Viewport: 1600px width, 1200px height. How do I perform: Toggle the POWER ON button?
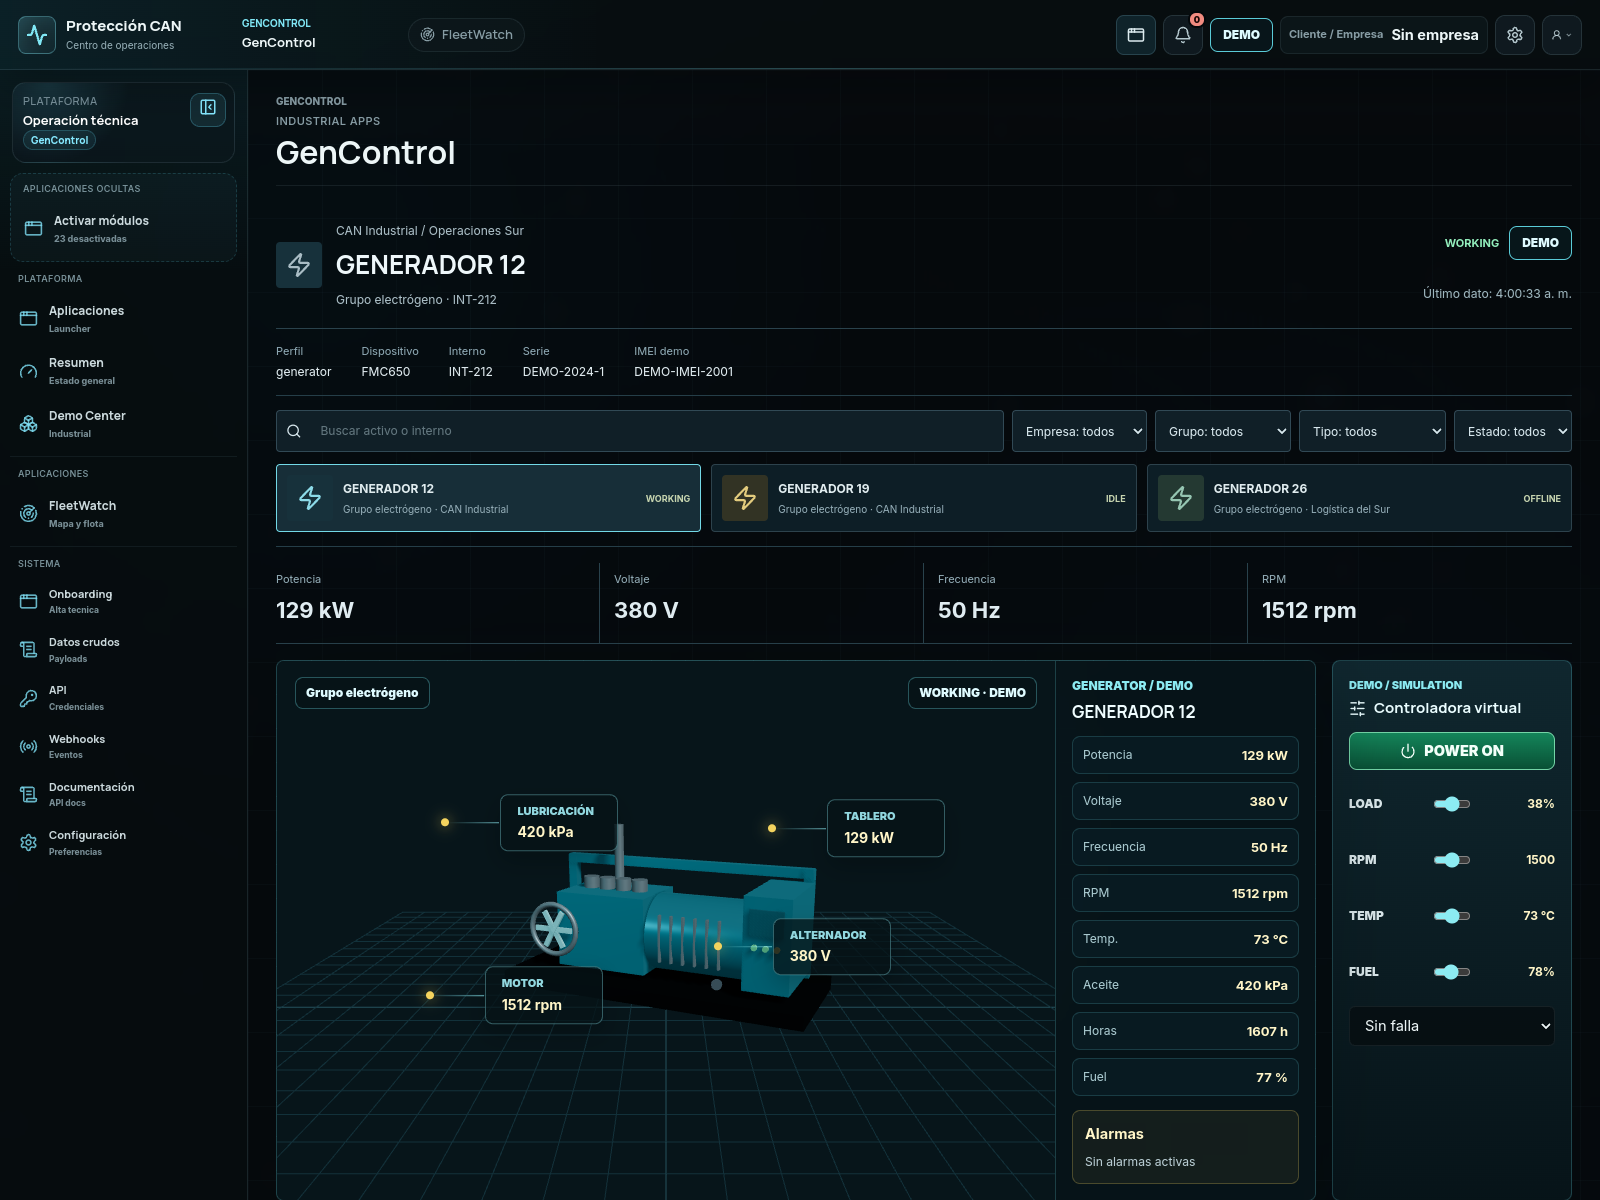[x=1452, y=751]
